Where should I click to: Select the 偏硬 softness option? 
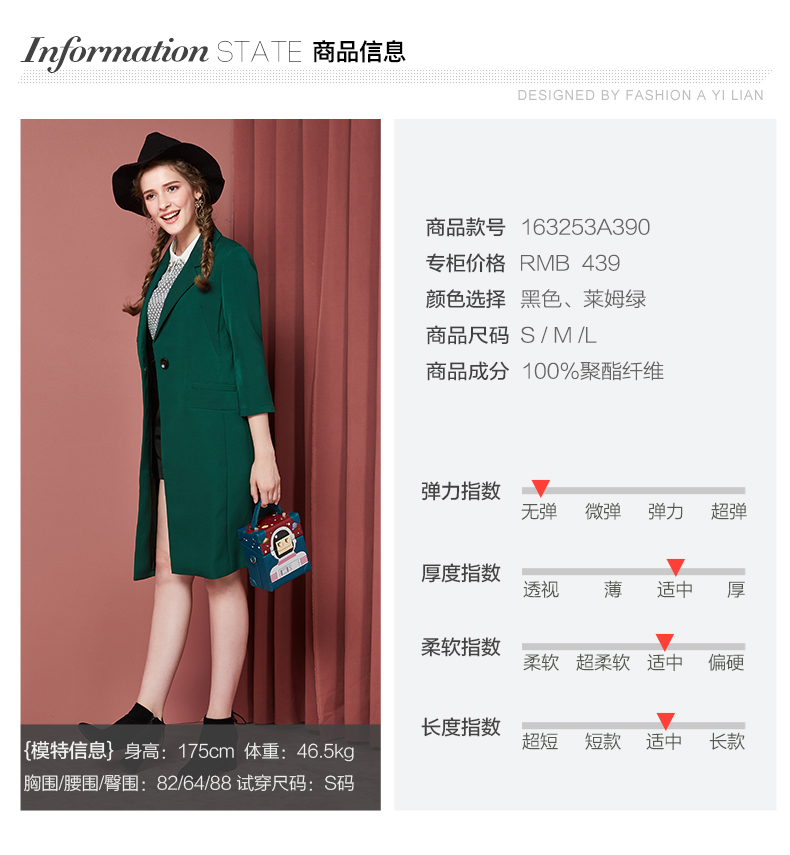click(726, 663)
